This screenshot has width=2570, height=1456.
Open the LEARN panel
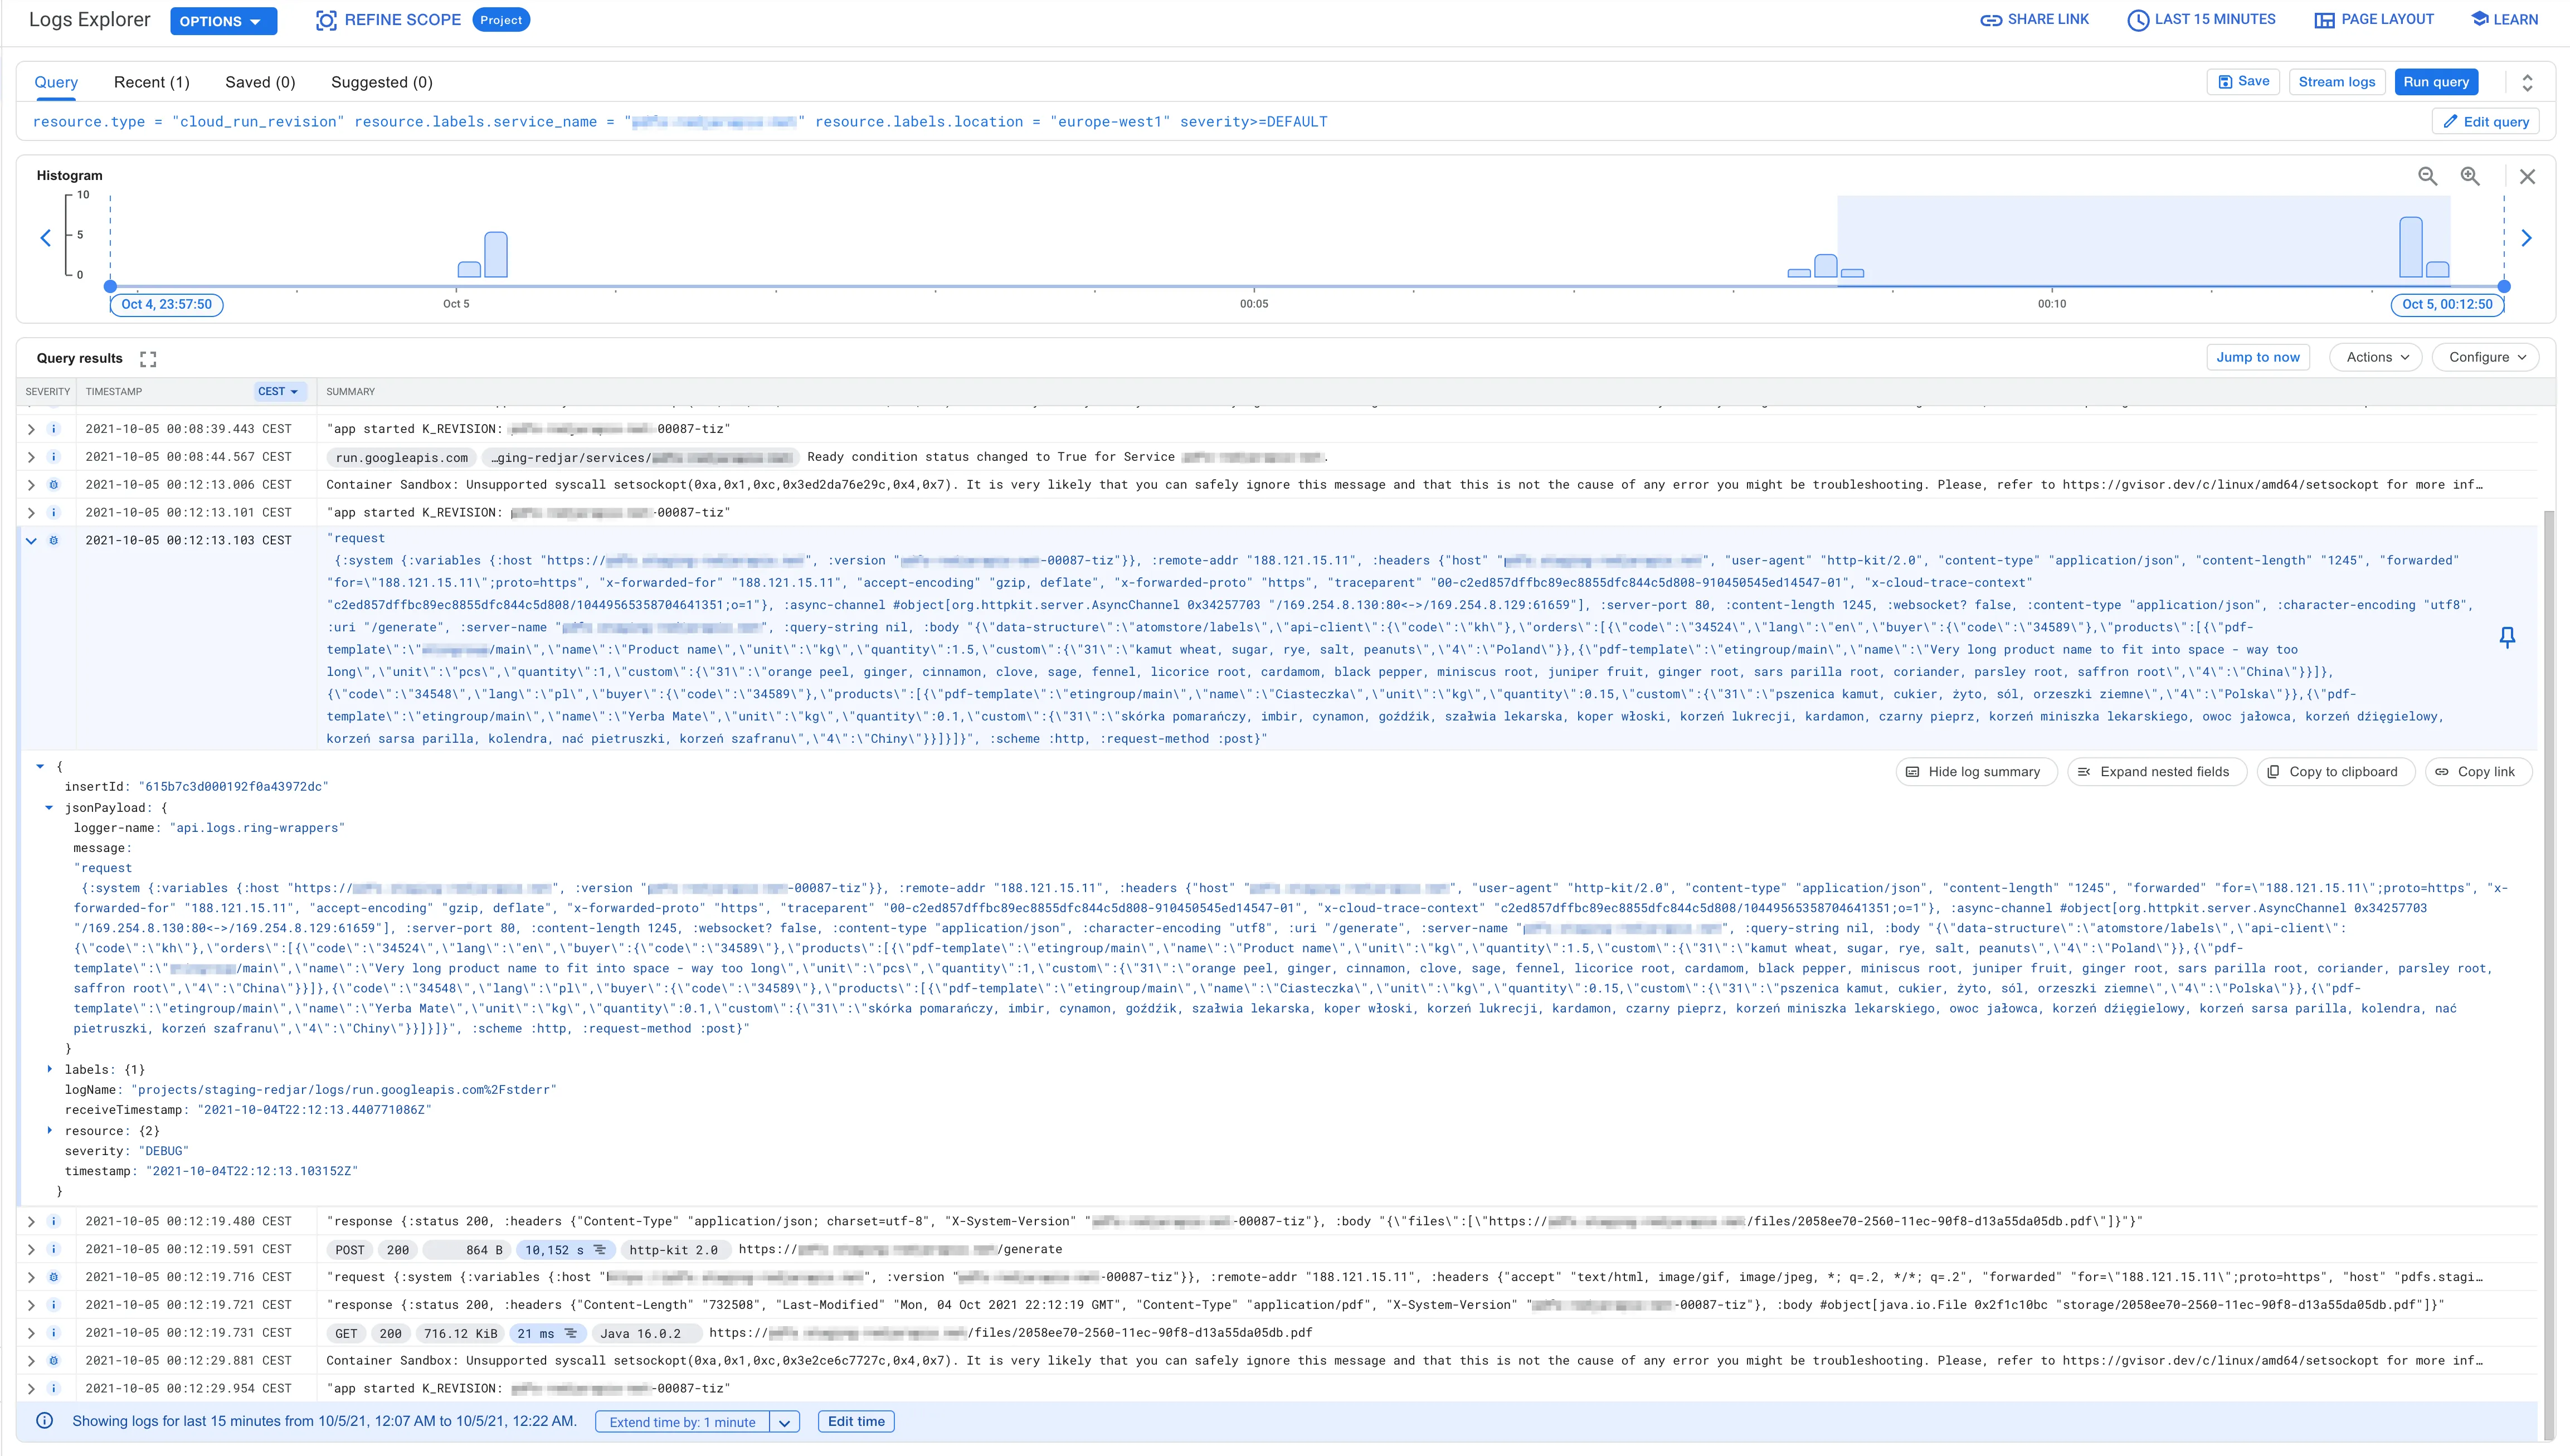tap(2504, 20)
